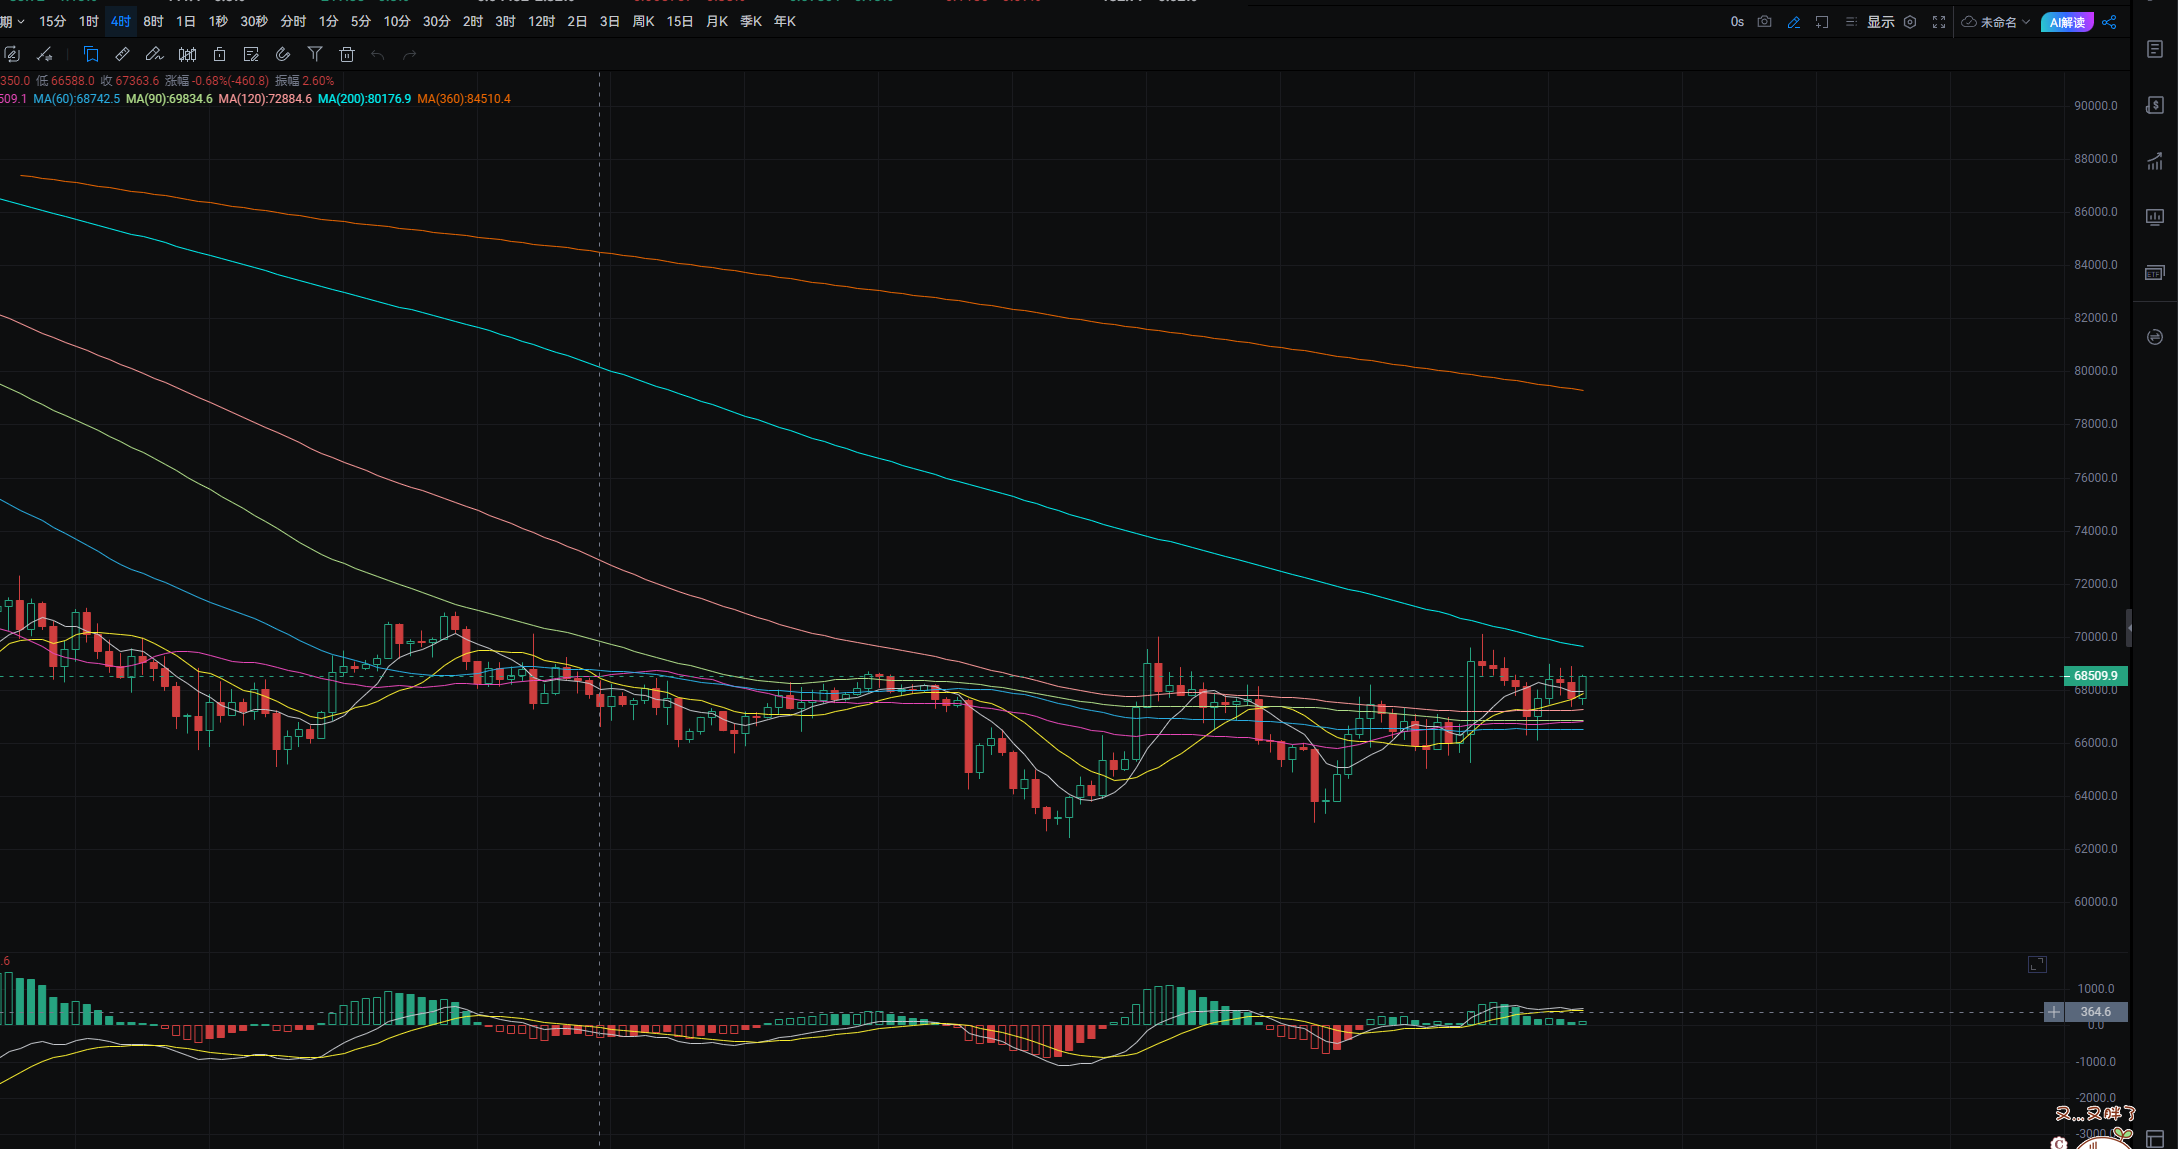This screenshot has height=1149, width=2178.
Task: Enter fullscreen chart mode icon
Action: 1939,22
